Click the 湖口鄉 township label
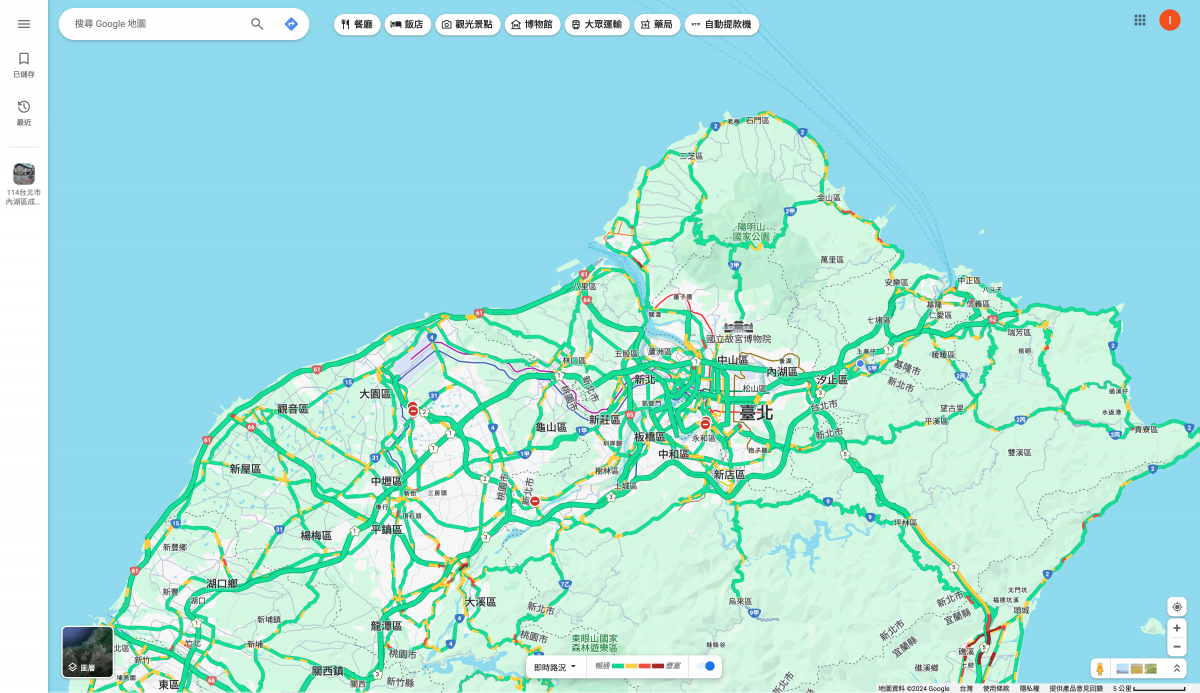Image resolution: width=1200 pixels, height=693 pixels. tap(222, 583)
